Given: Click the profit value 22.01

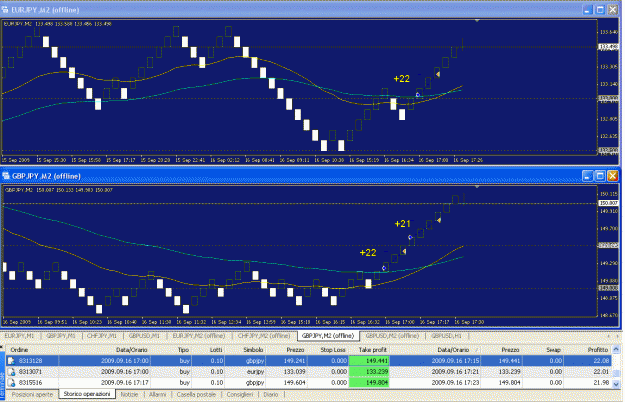Looking at the screenshot, I should pos(601,372).
